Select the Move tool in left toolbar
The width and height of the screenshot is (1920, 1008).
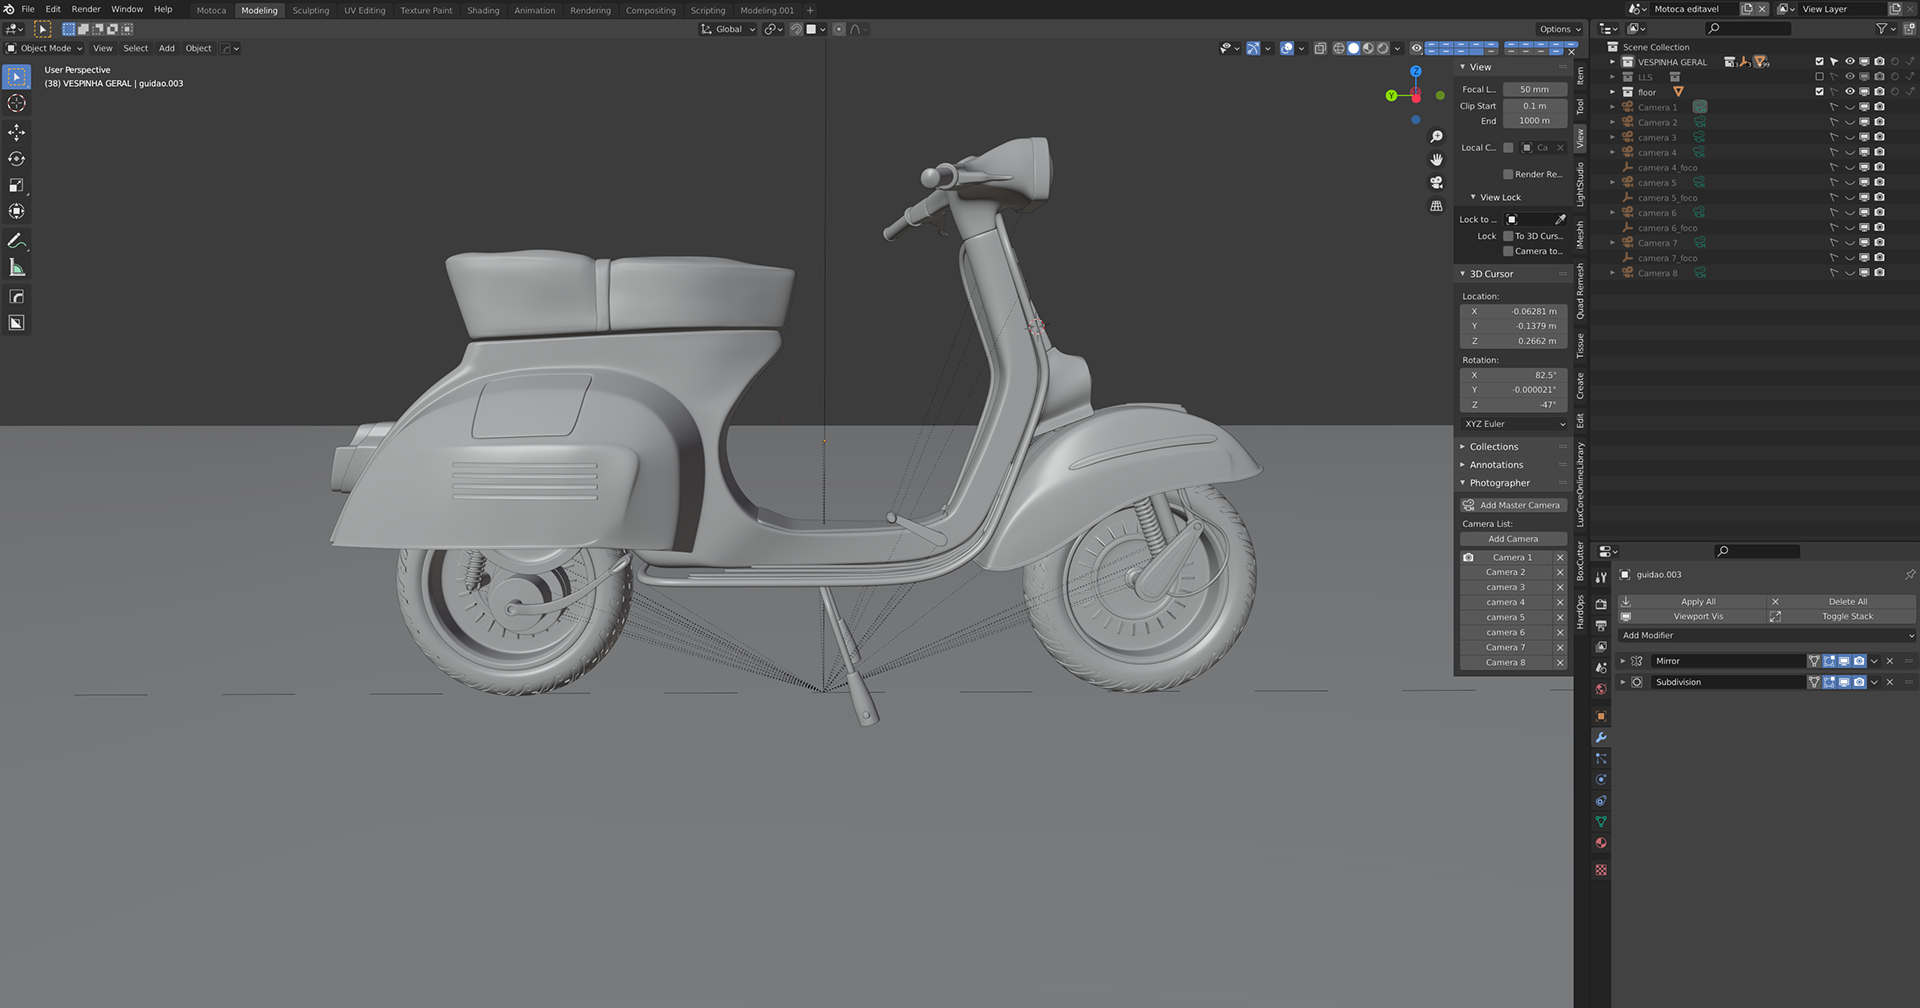point(17,133)
